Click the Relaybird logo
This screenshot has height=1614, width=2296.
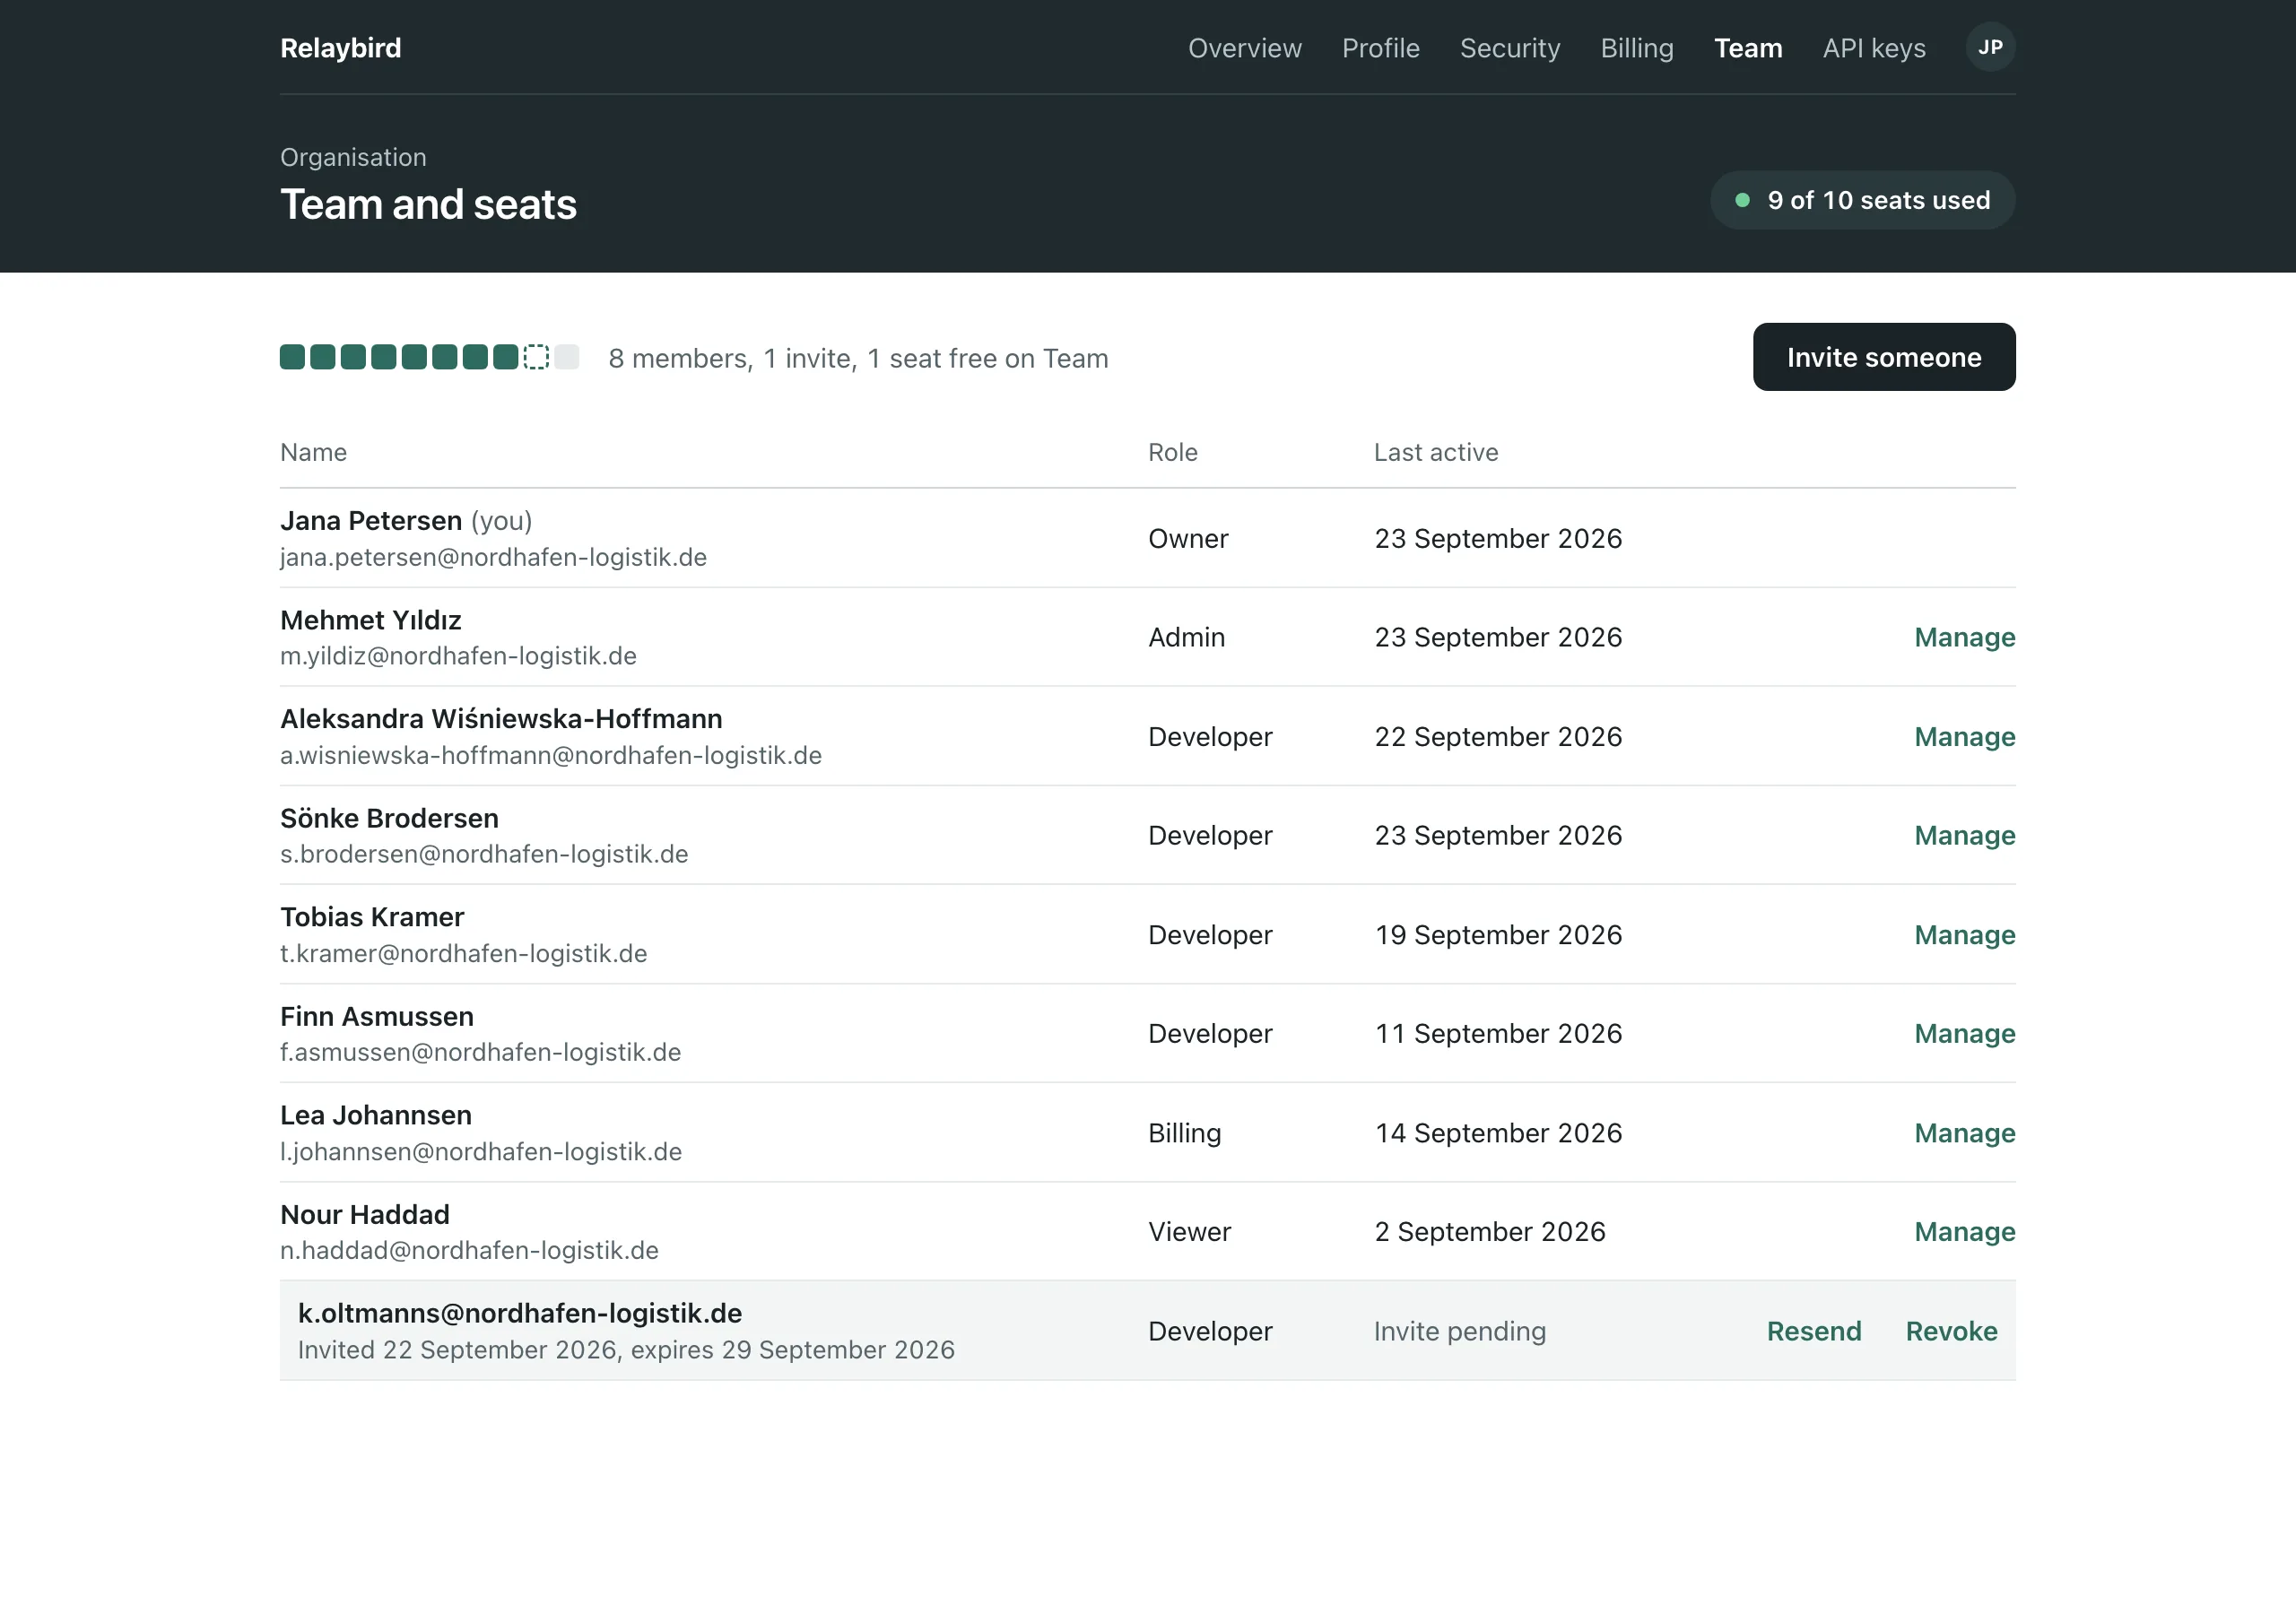[341, 48]
